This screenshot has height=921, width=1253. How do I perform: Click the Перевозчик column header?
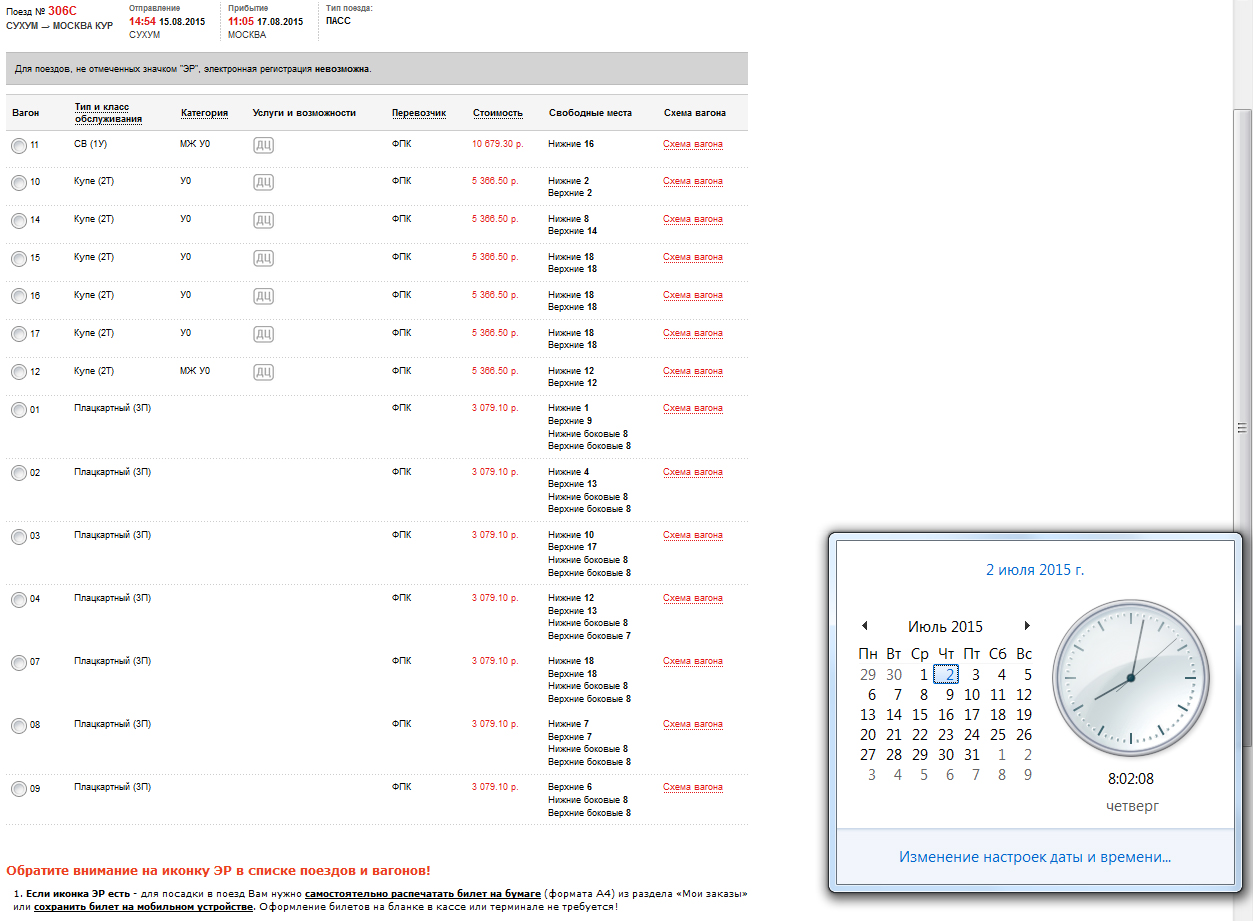[418, 113]
